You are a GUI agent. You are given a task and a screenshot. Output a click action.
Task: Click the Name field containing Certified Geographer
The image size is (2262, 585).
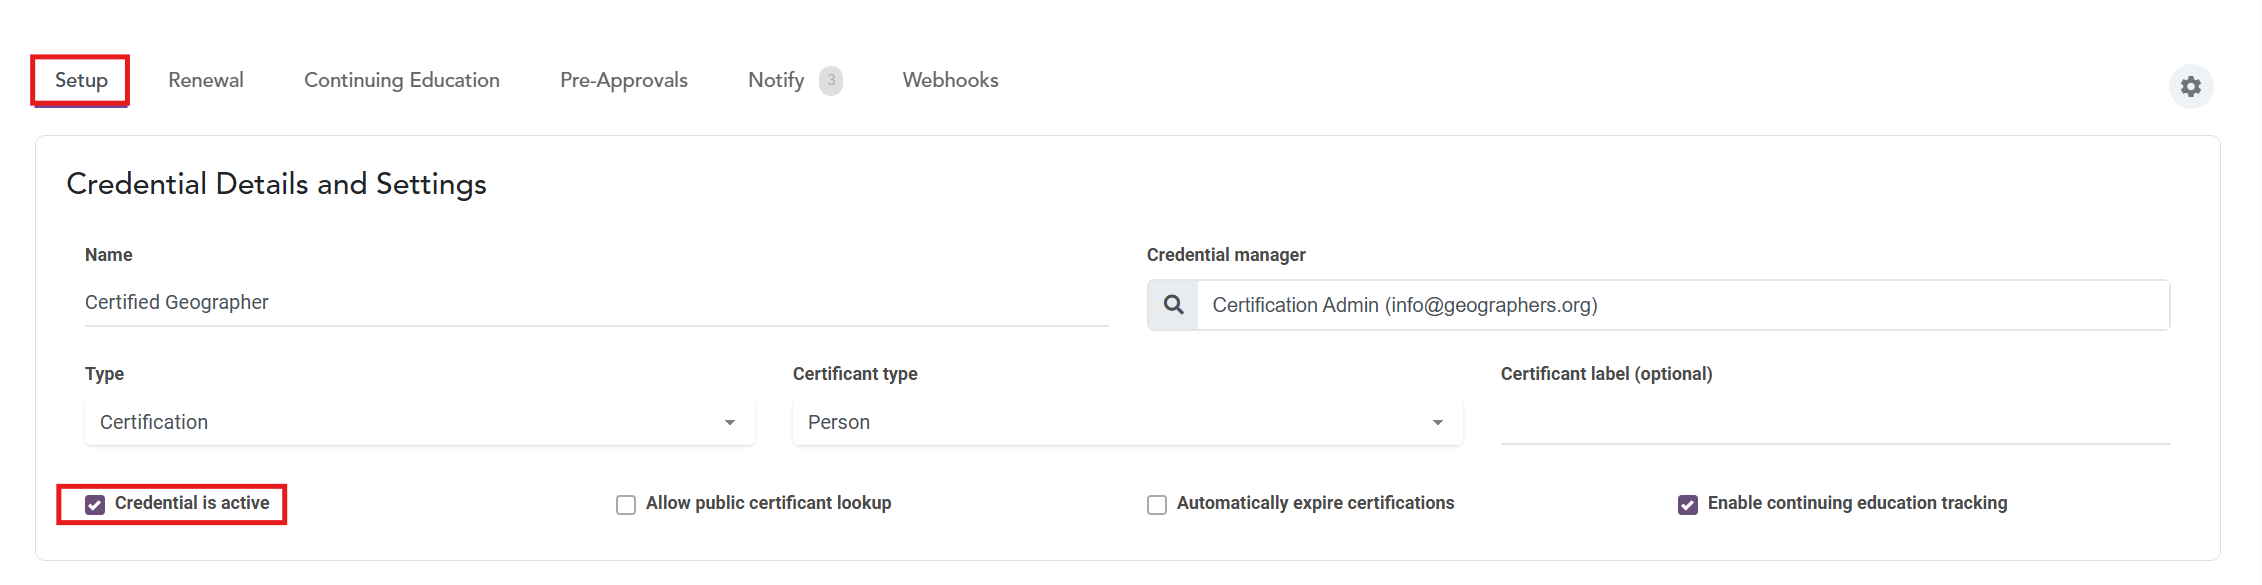pyautogui.click(x=596, y=302)
